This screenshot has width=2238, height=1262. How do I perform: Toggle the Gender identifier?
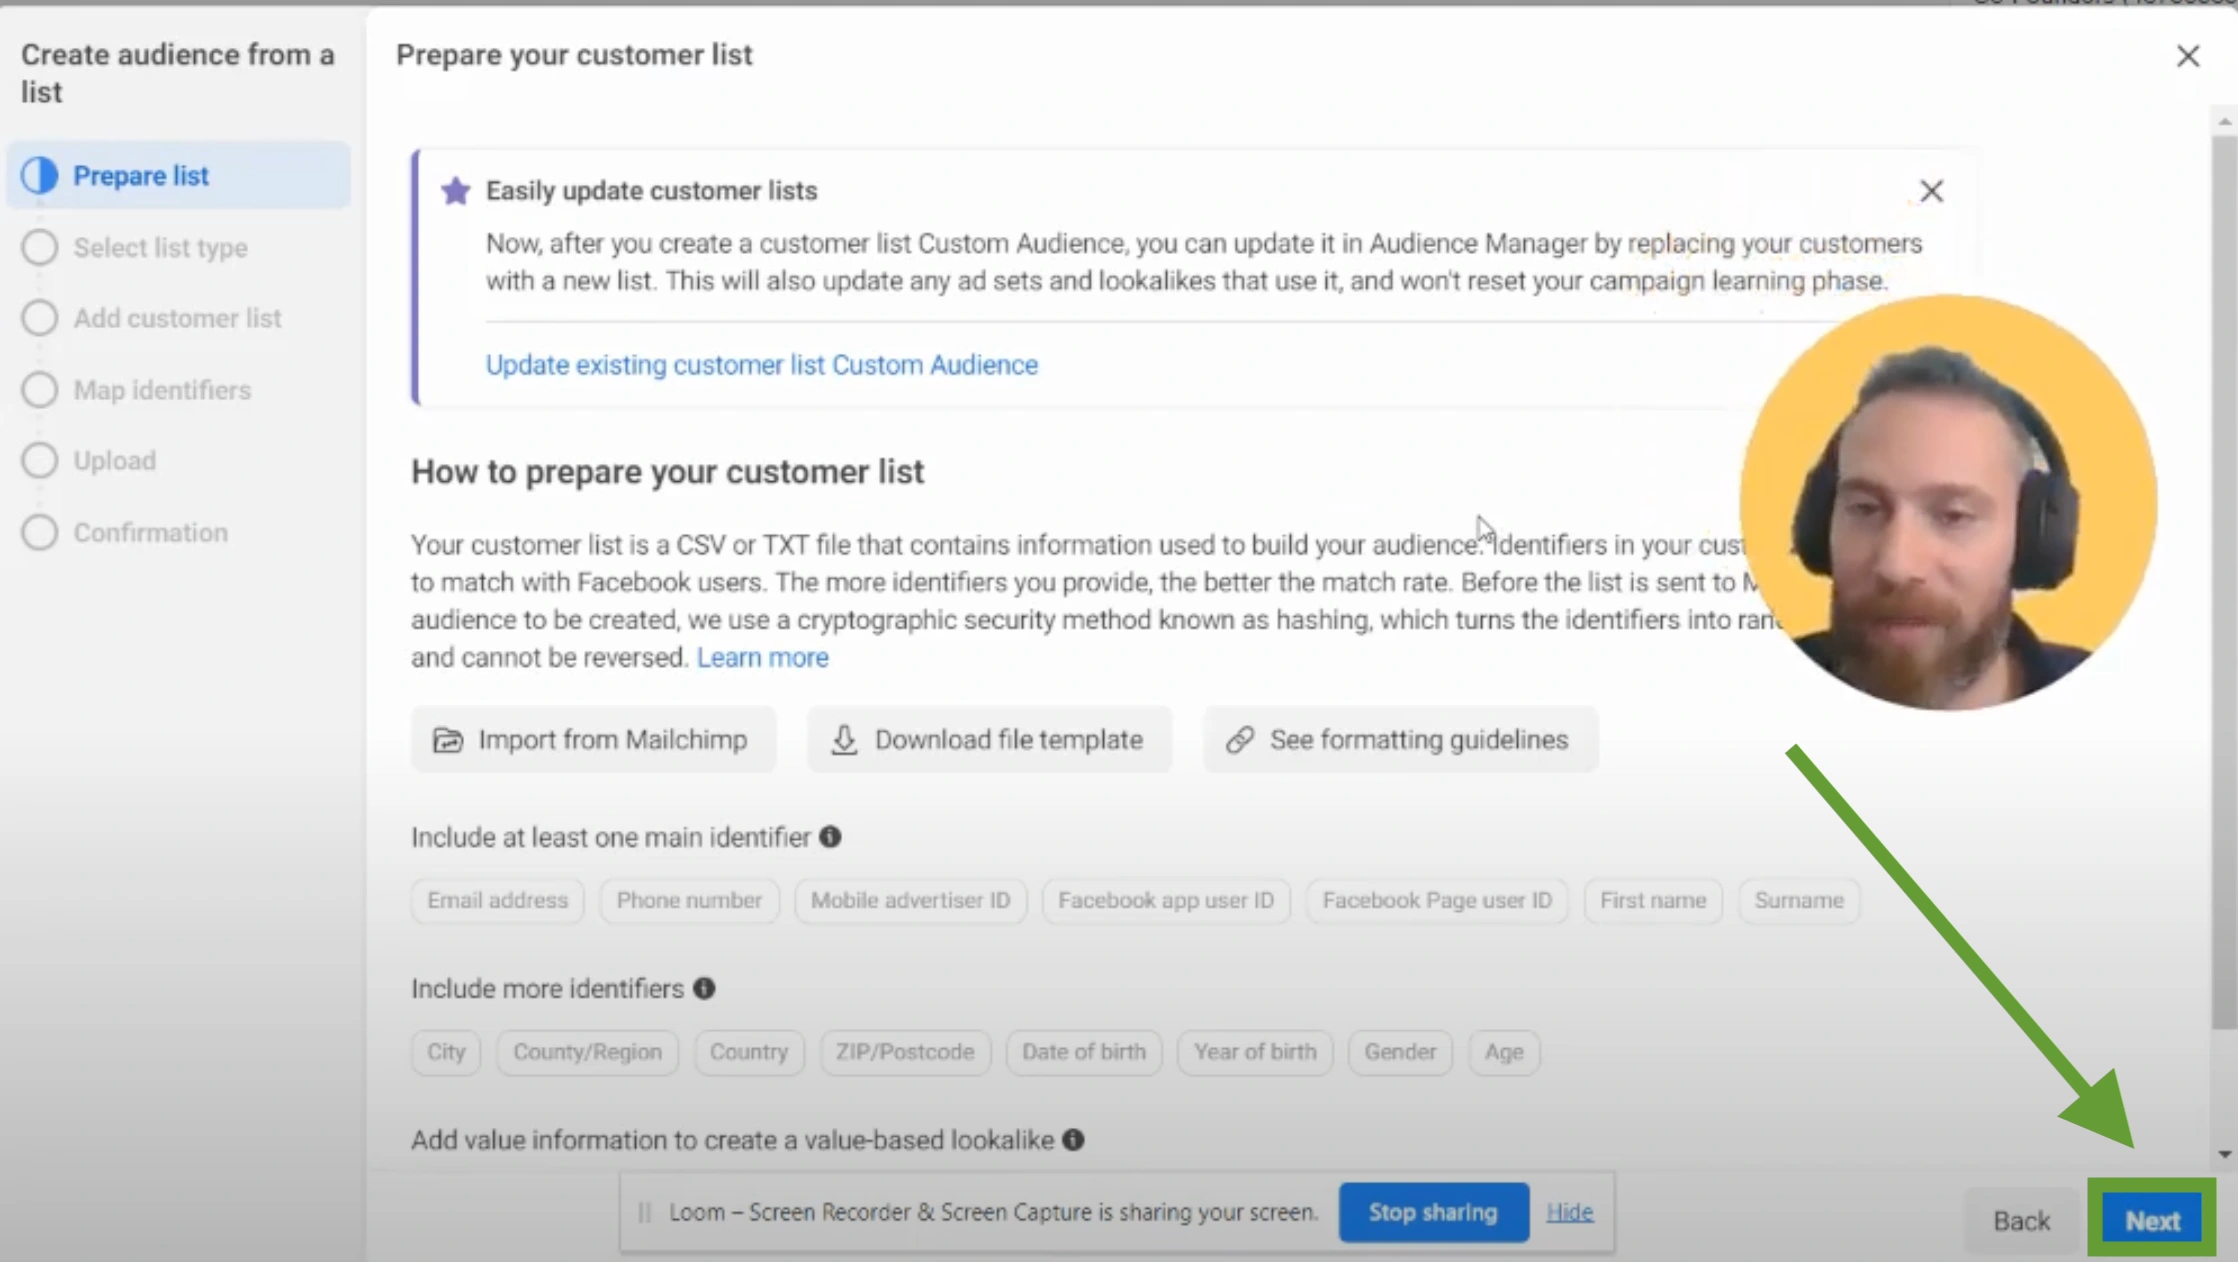click(x=1399, y=1052)
